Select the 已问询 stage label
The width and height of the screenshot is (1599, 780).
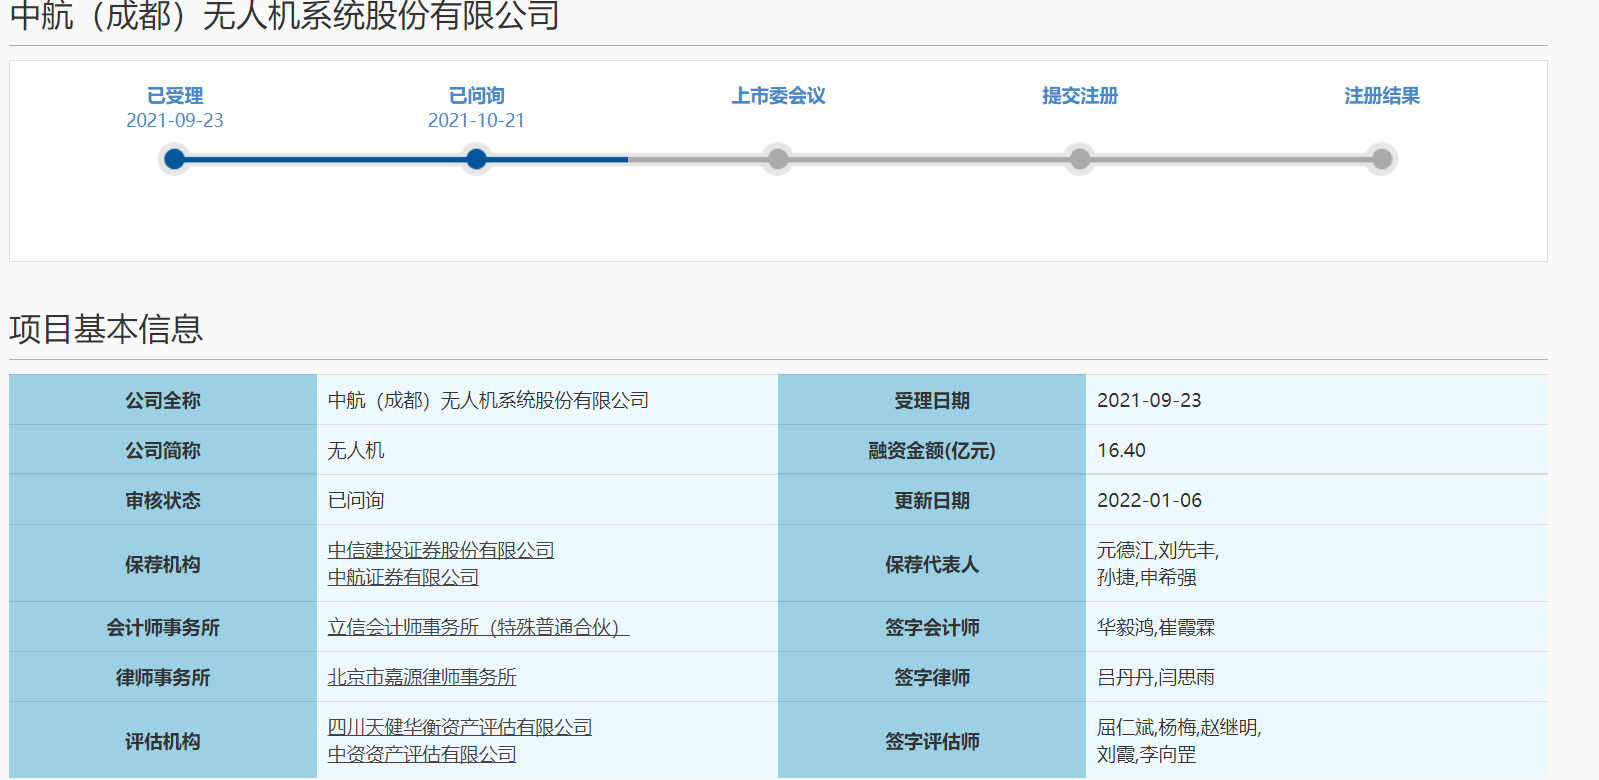click(477, 96)
